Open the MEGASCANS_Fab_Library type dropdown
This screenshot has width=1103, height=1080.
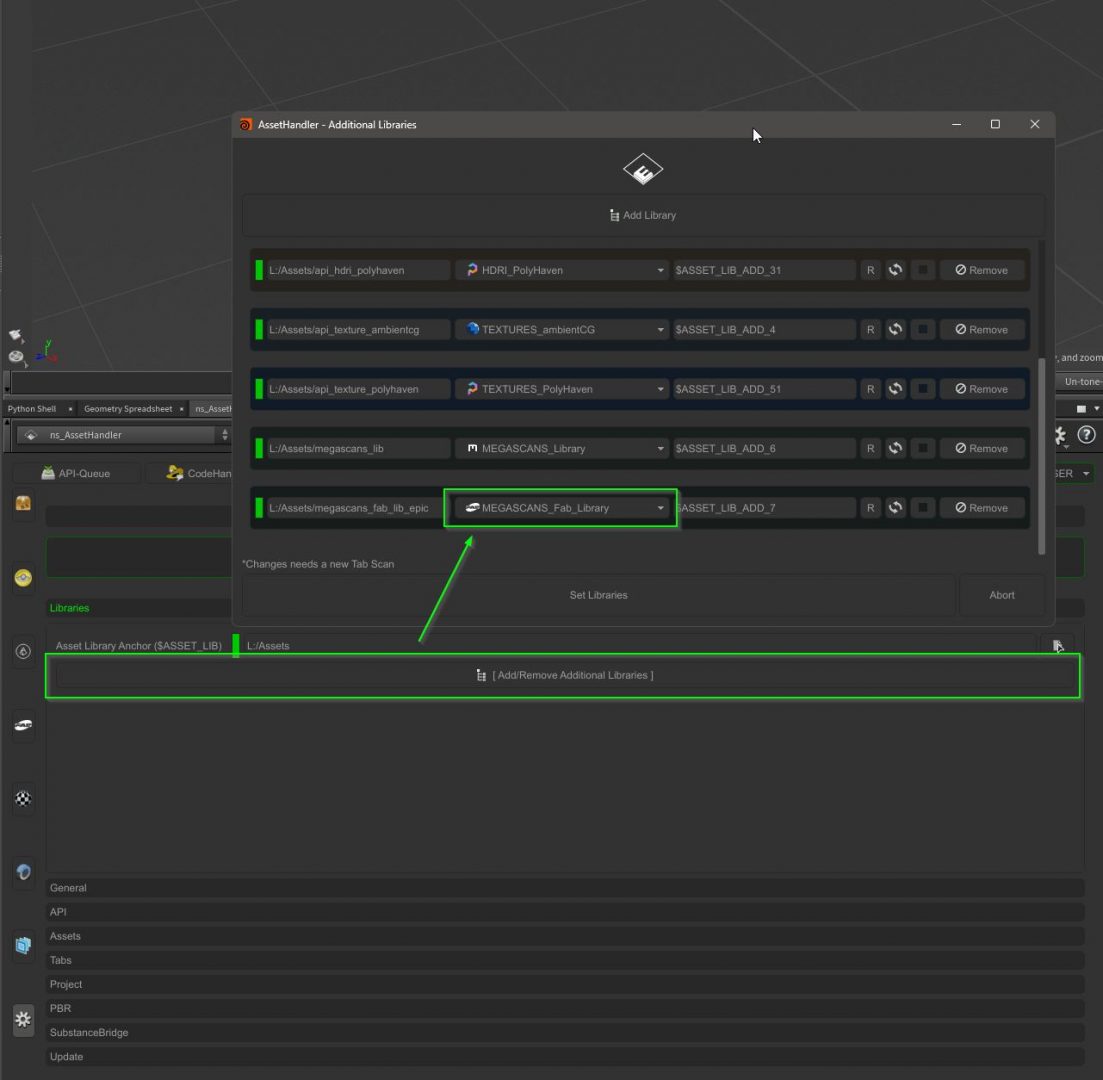point(561,508)
